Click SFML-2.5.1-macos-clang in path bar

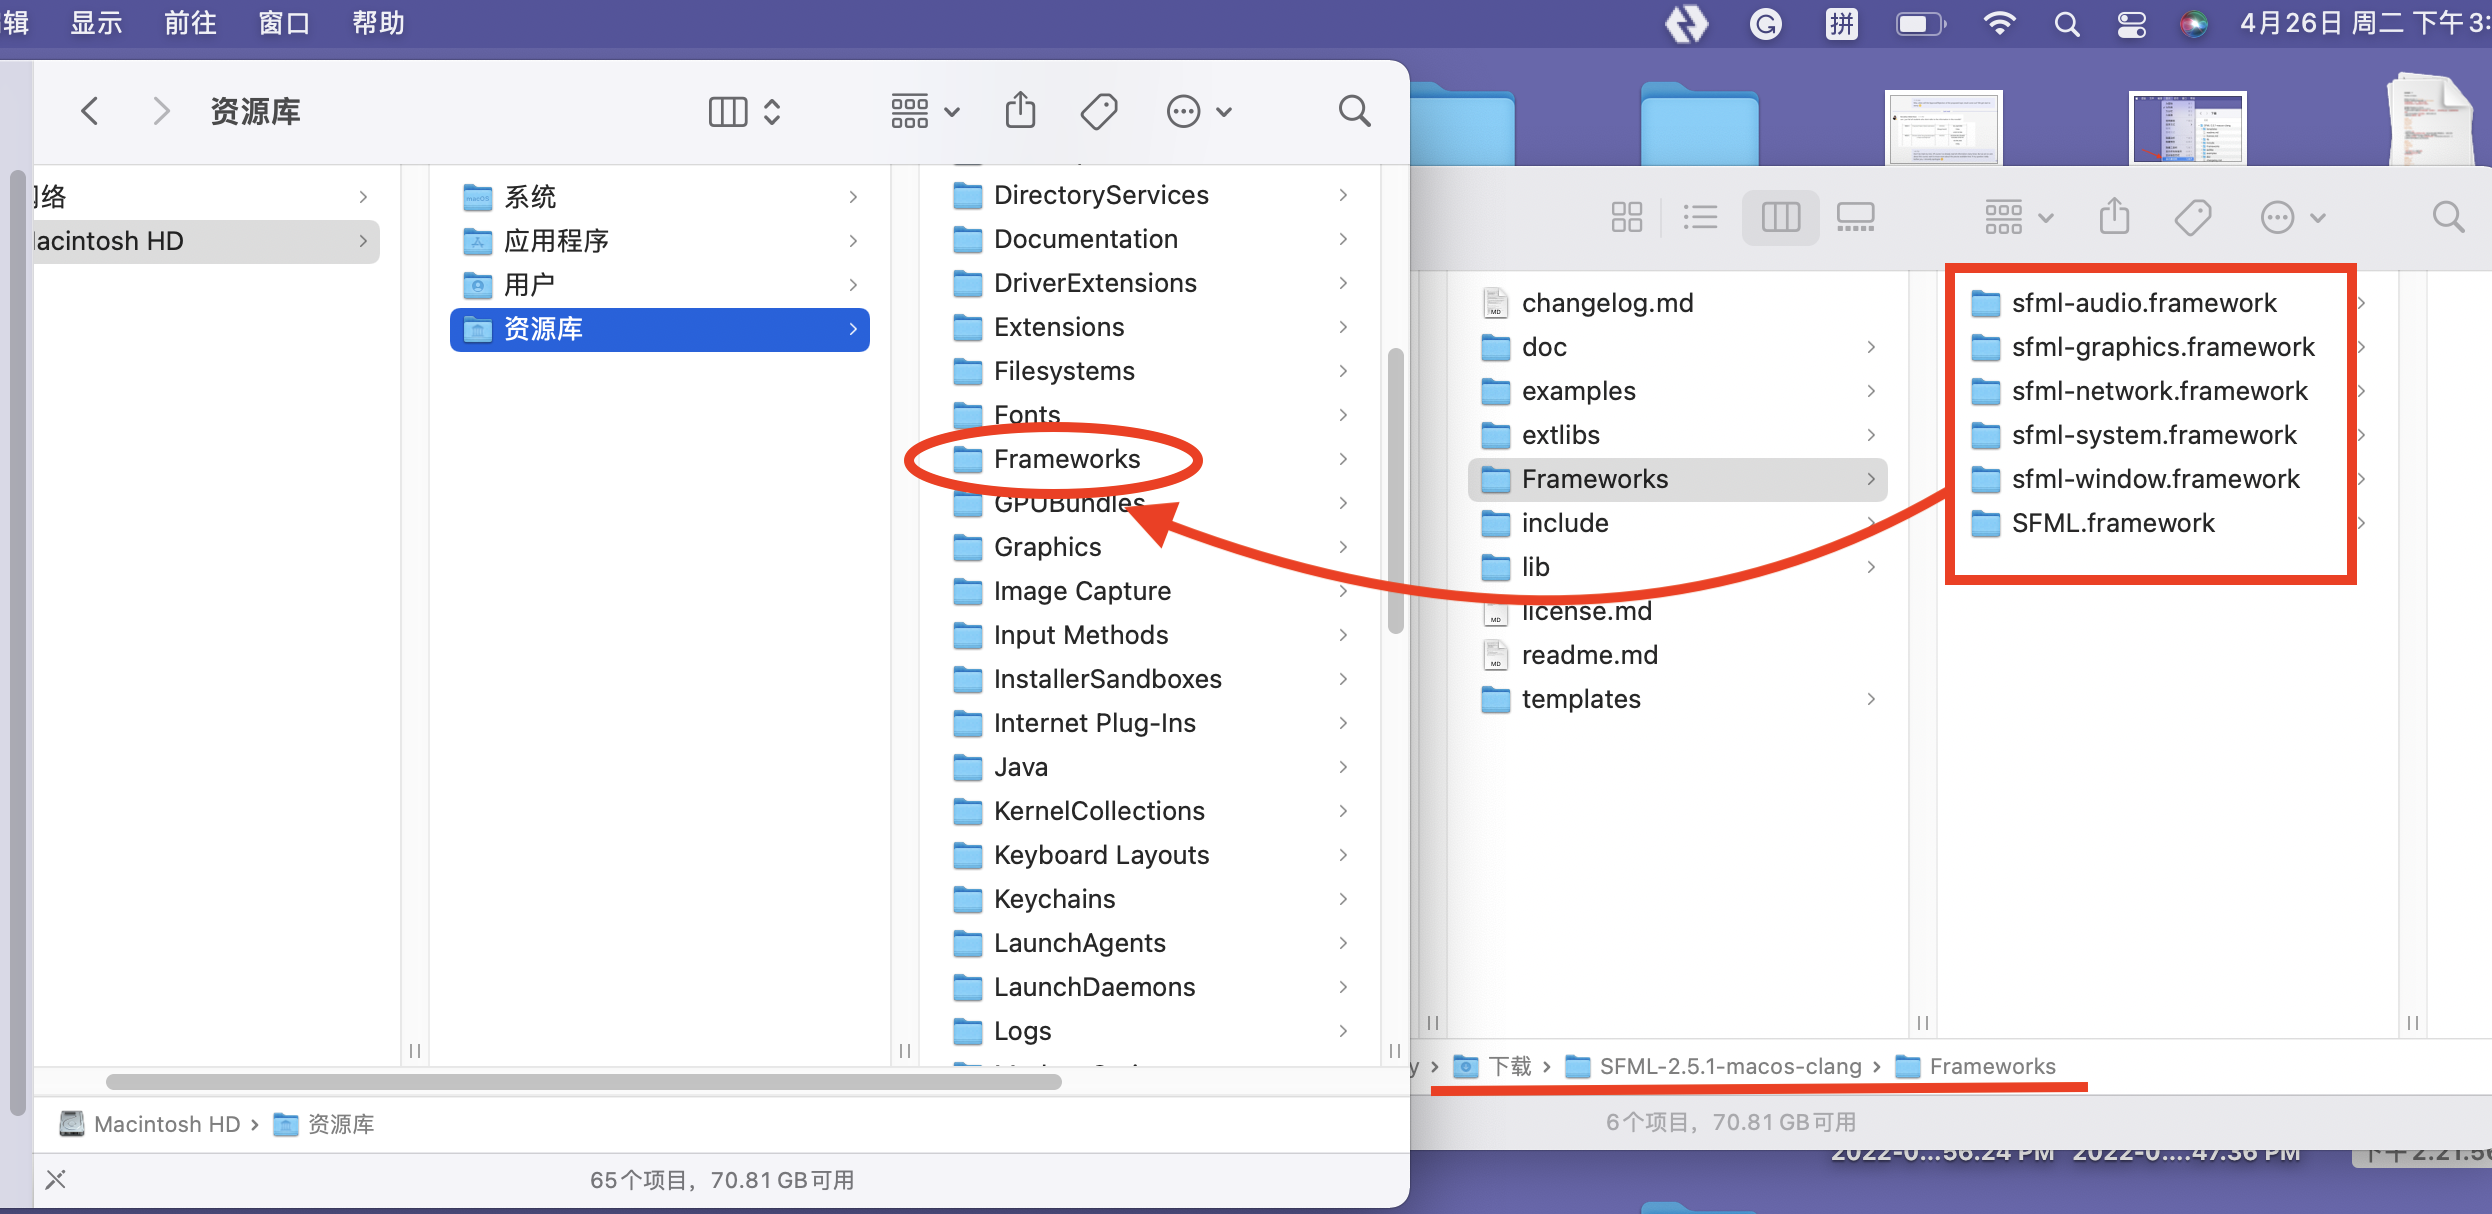tap(1729, 1066)
